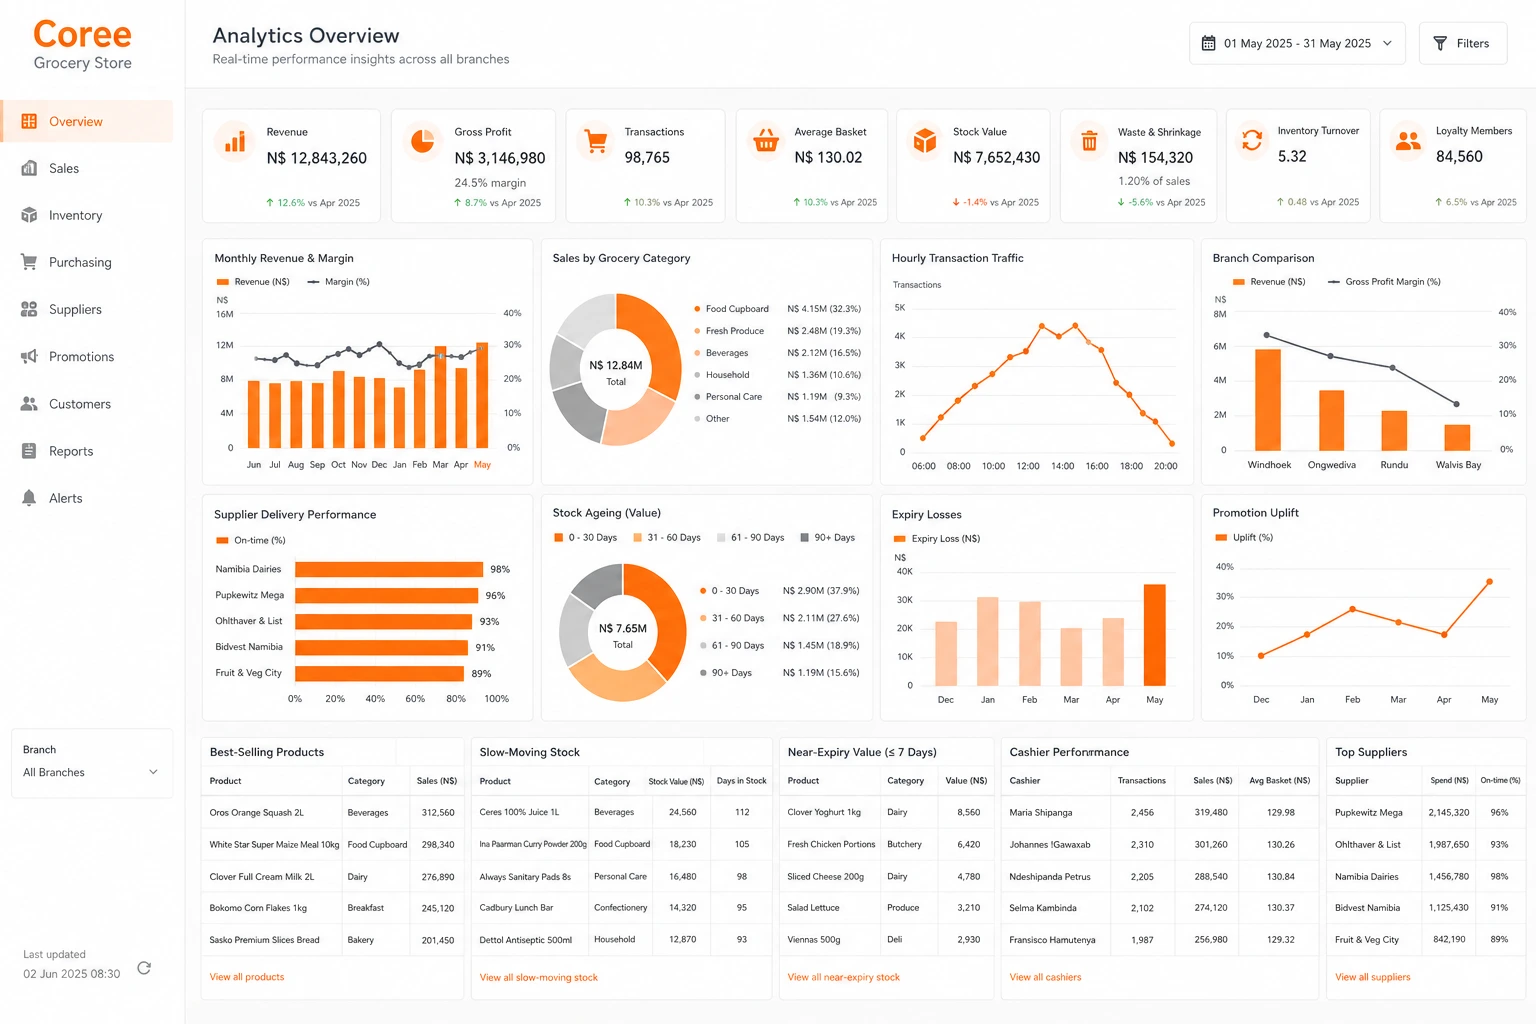Click the Revenue card bar-chart icon

pyautogui.click(x=235, y=141)
